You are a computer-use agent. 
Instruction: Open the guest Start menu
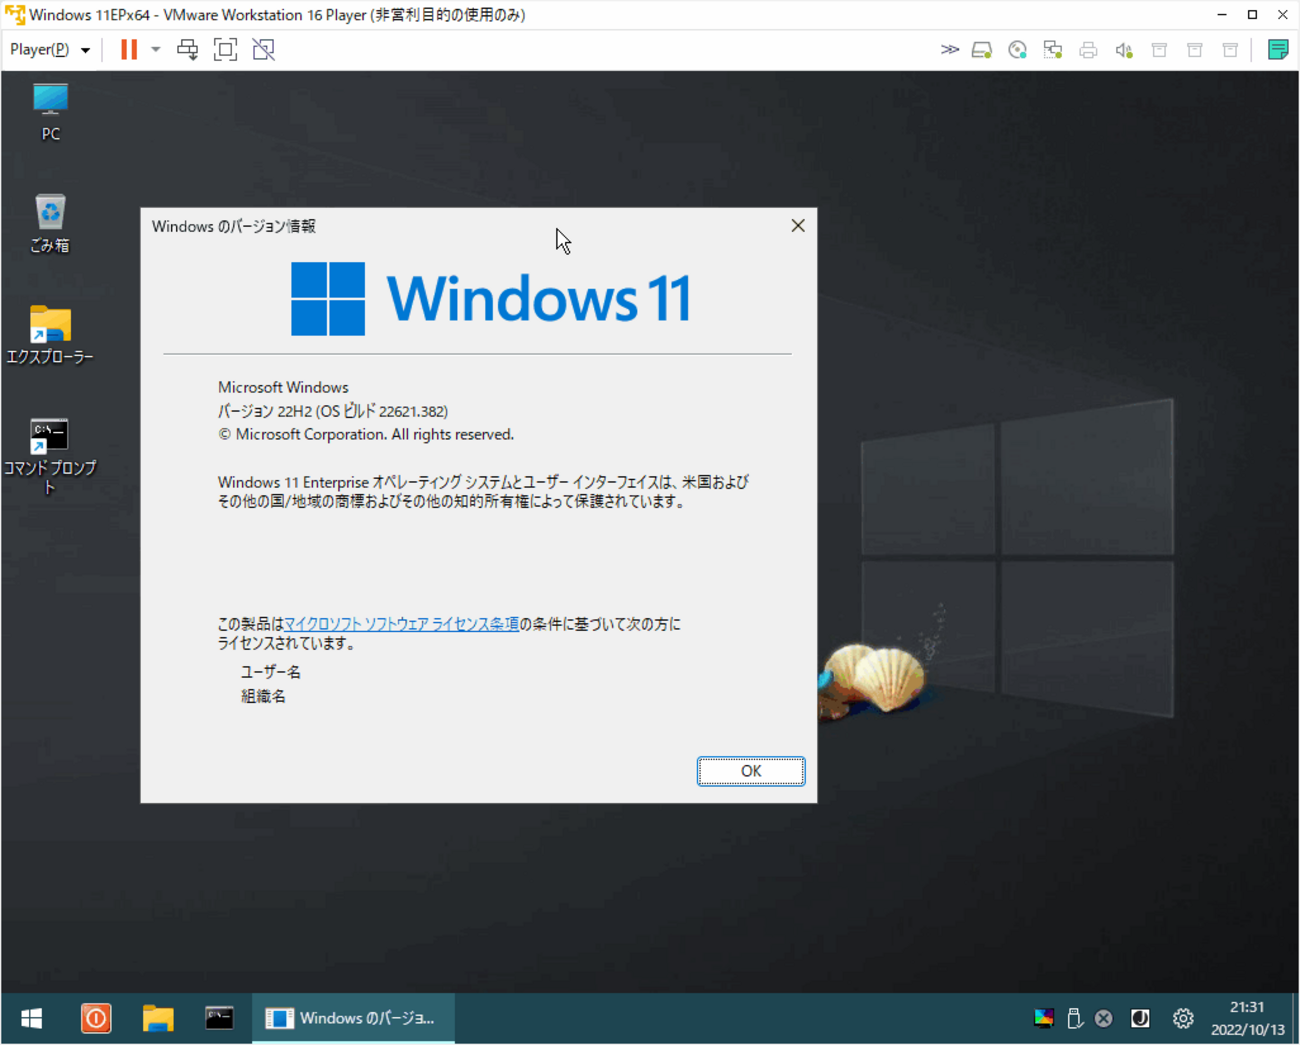coord(32,1018)
